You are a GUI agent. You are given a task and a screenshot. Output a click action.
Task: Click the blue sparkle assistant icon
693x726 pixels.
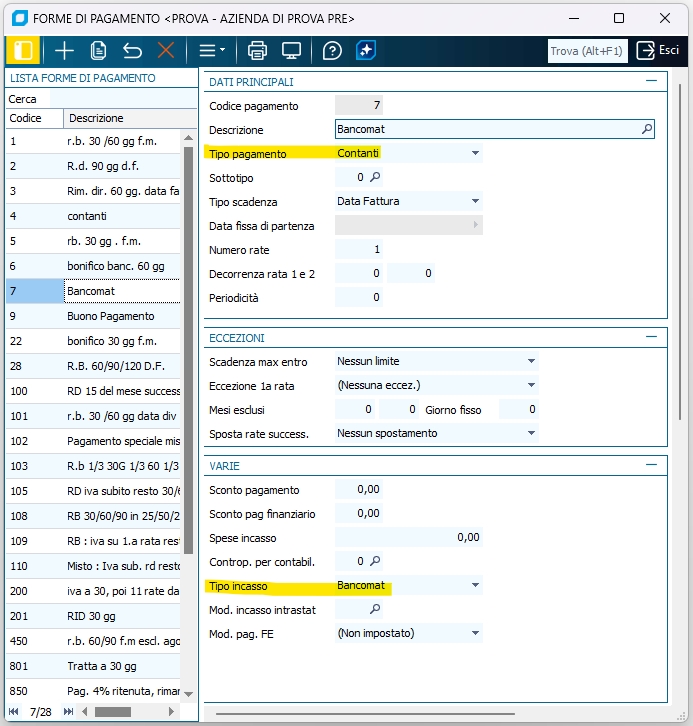coord(366,50)
